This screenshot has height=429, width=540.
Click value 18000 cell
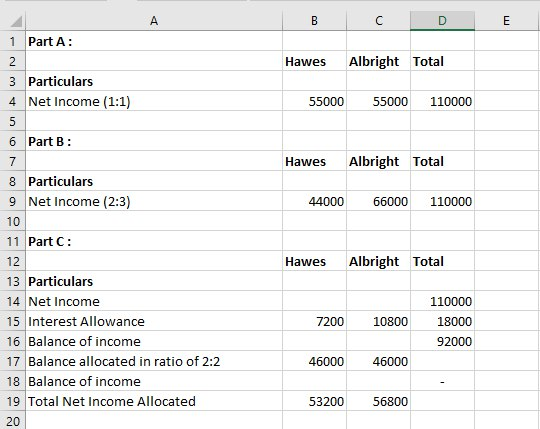(443, 321)
